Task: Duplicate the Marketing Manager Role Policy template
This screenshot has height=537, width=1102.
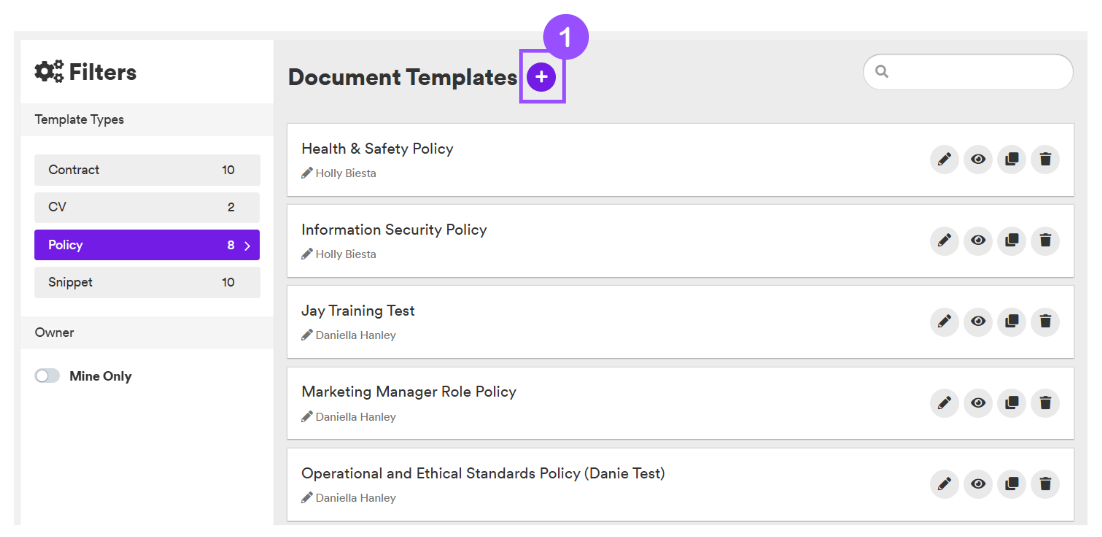Action: 1011,403
